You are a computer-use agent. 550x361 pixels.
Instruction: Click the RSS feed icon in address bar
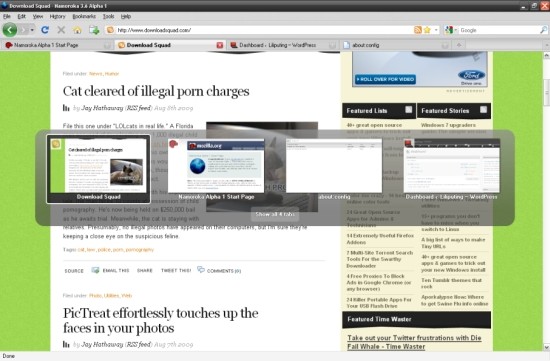[417, 30]
